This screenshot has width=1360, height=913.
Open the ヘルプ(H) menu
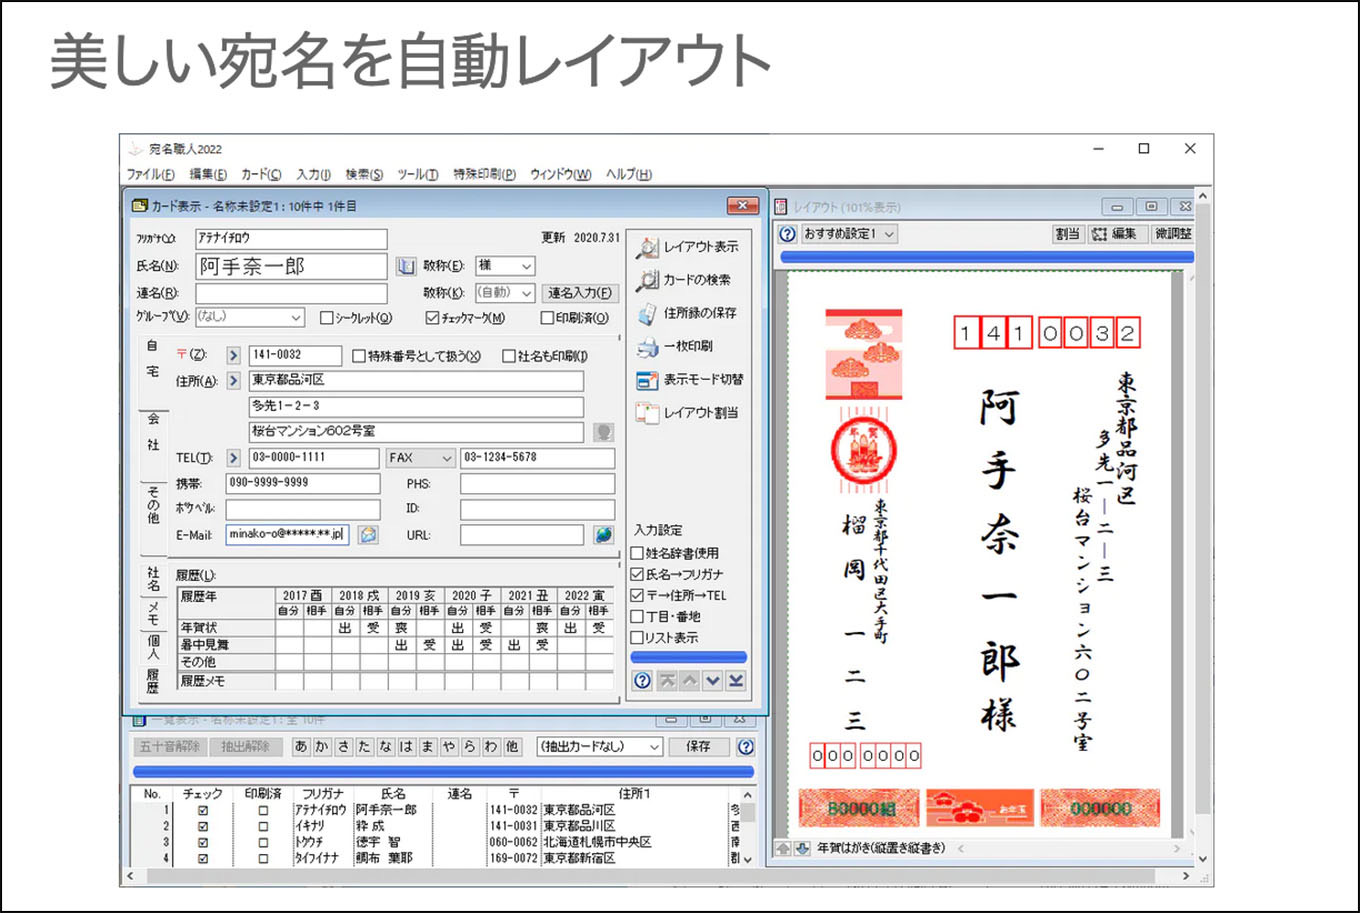pos(628,174)
